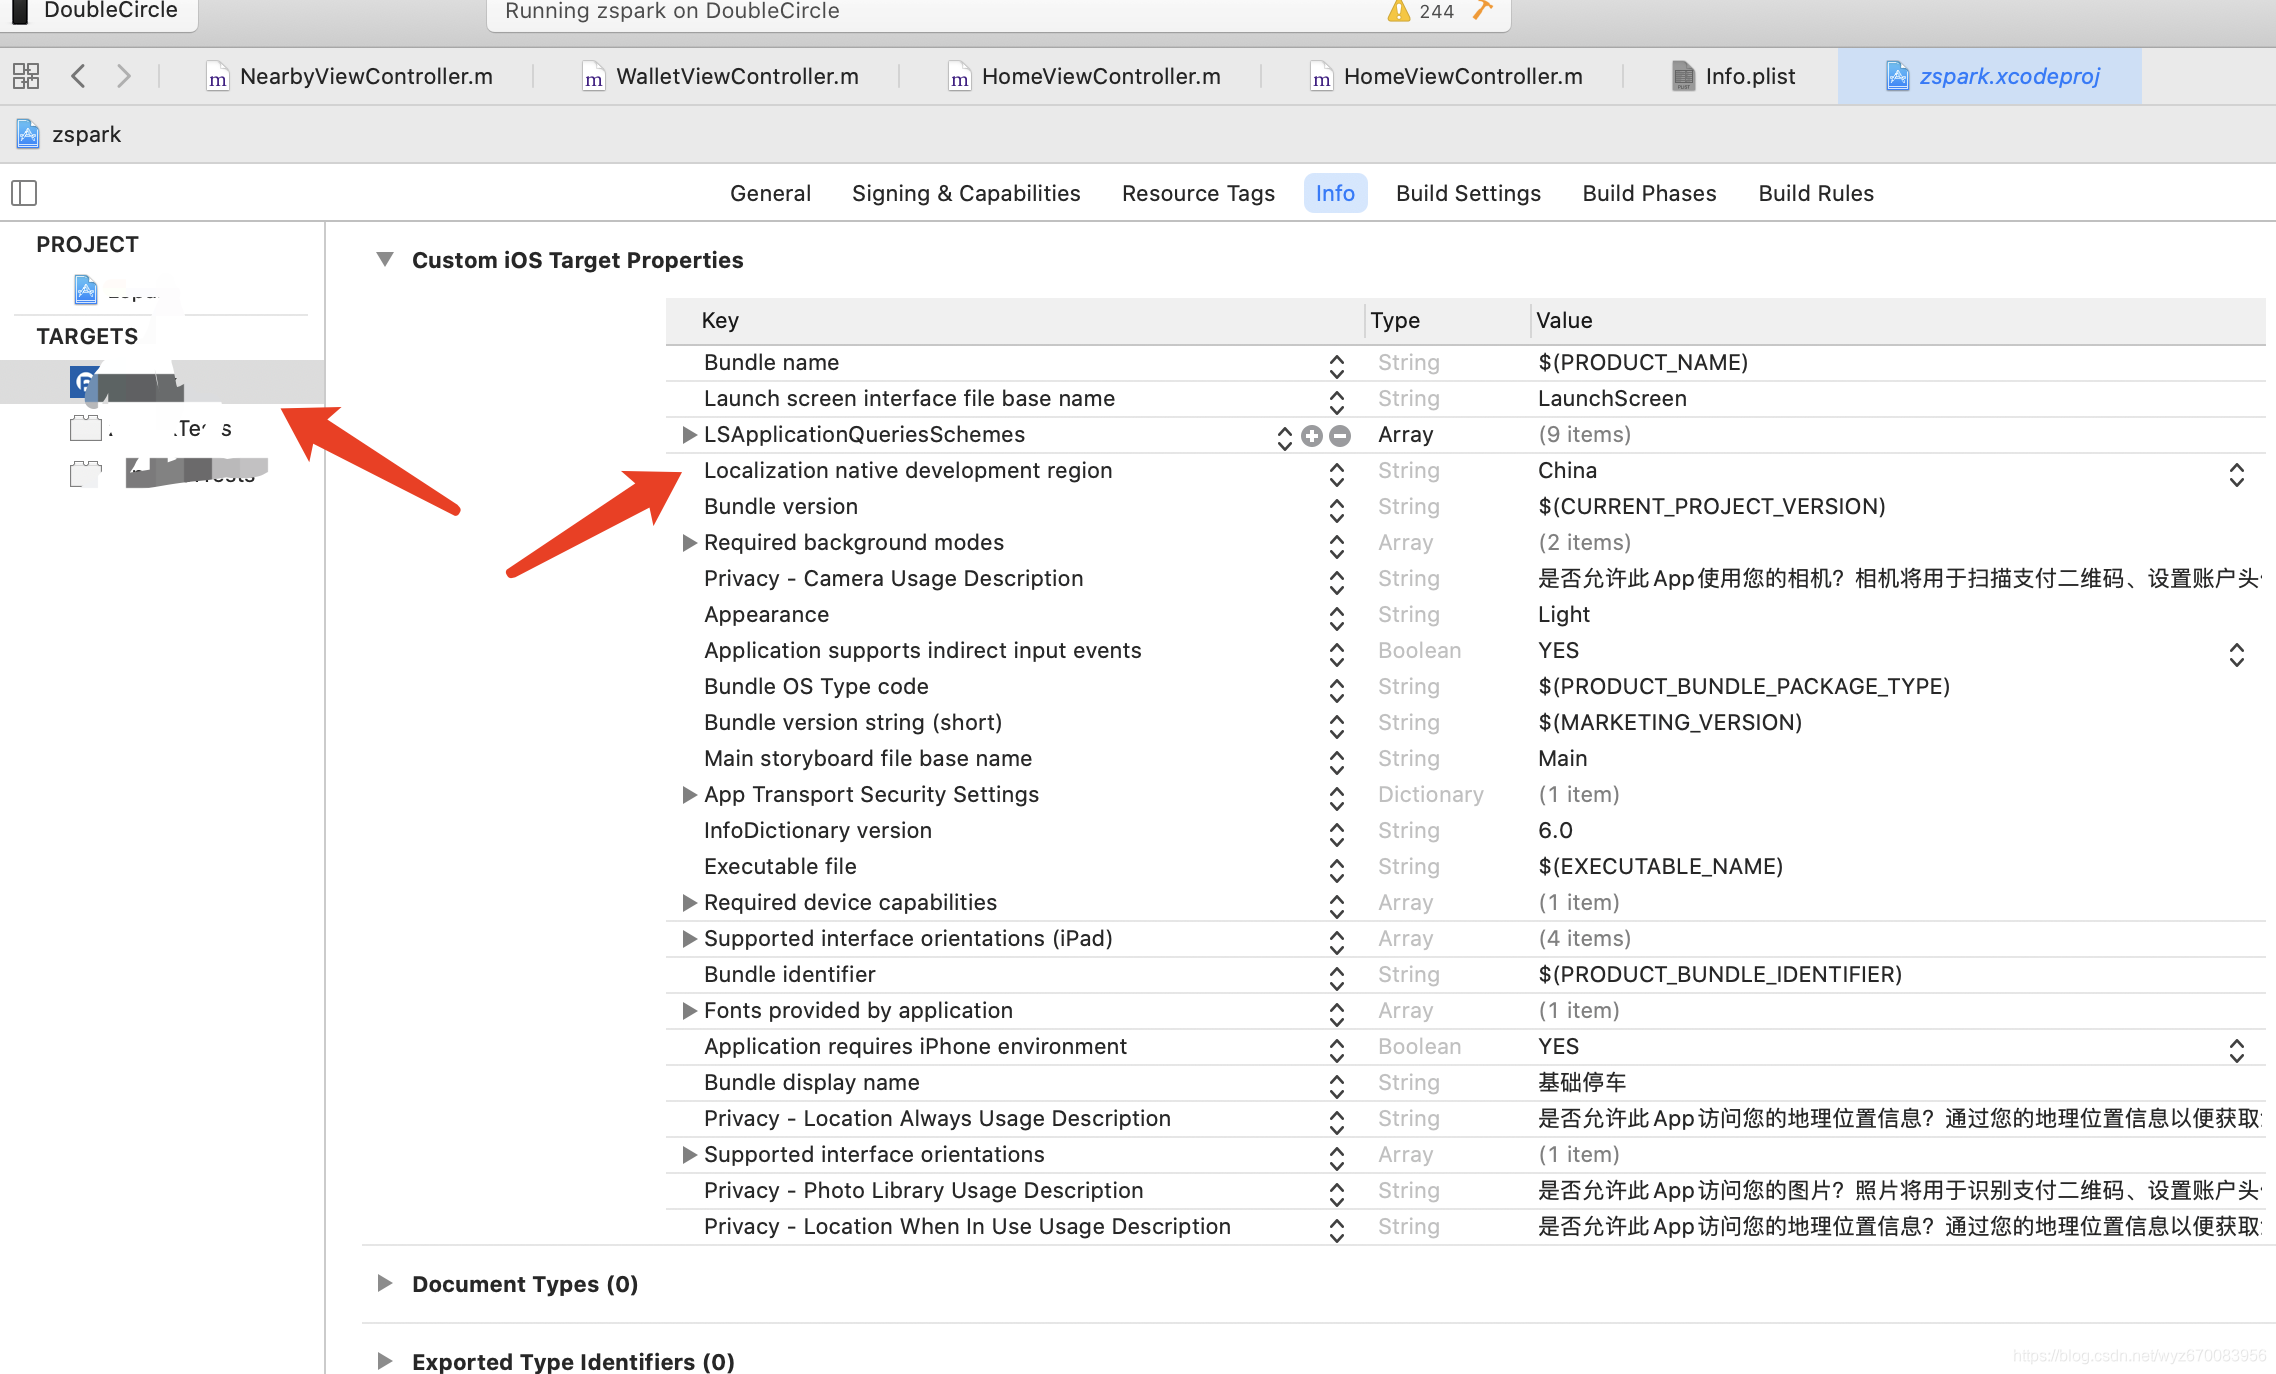Click the project file icon under PROJECT
This screenshot has width=2276, height=1374.
[x=86, y=290]
